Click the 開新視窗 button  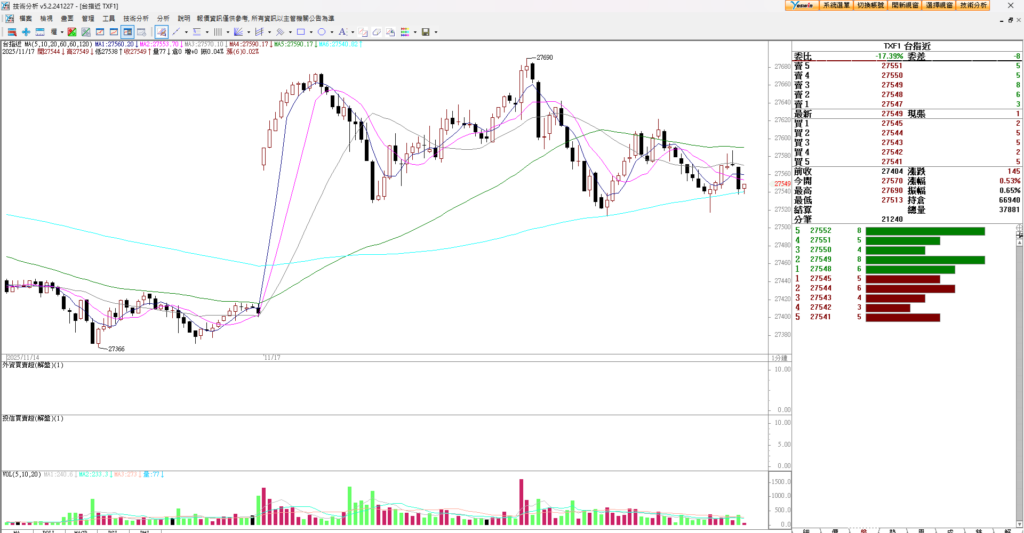click(x=905, y=5)
